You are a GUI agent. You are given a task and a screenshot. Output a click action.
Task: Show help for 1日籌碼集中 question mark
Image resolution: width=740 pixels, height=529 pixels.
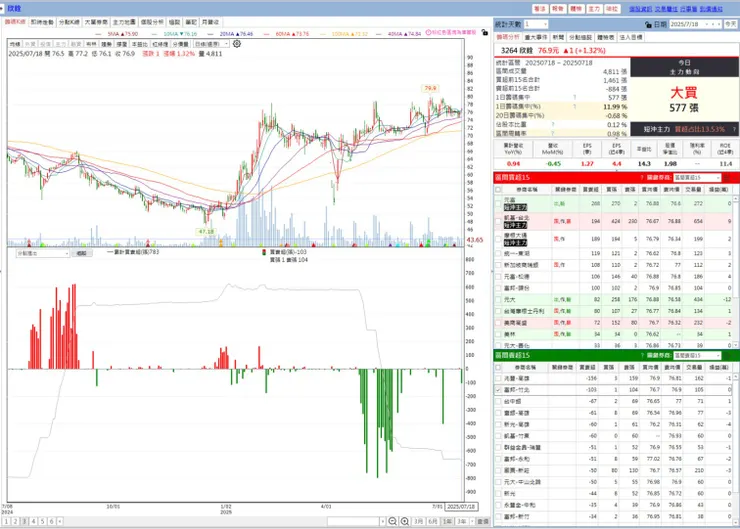(x=574, y=98)
